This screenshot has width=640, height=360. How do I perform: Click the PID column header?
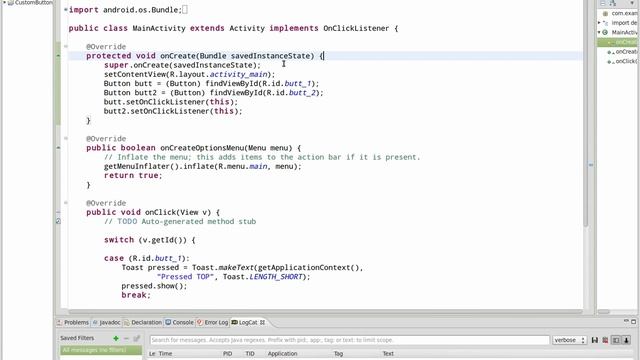(228, 353)
